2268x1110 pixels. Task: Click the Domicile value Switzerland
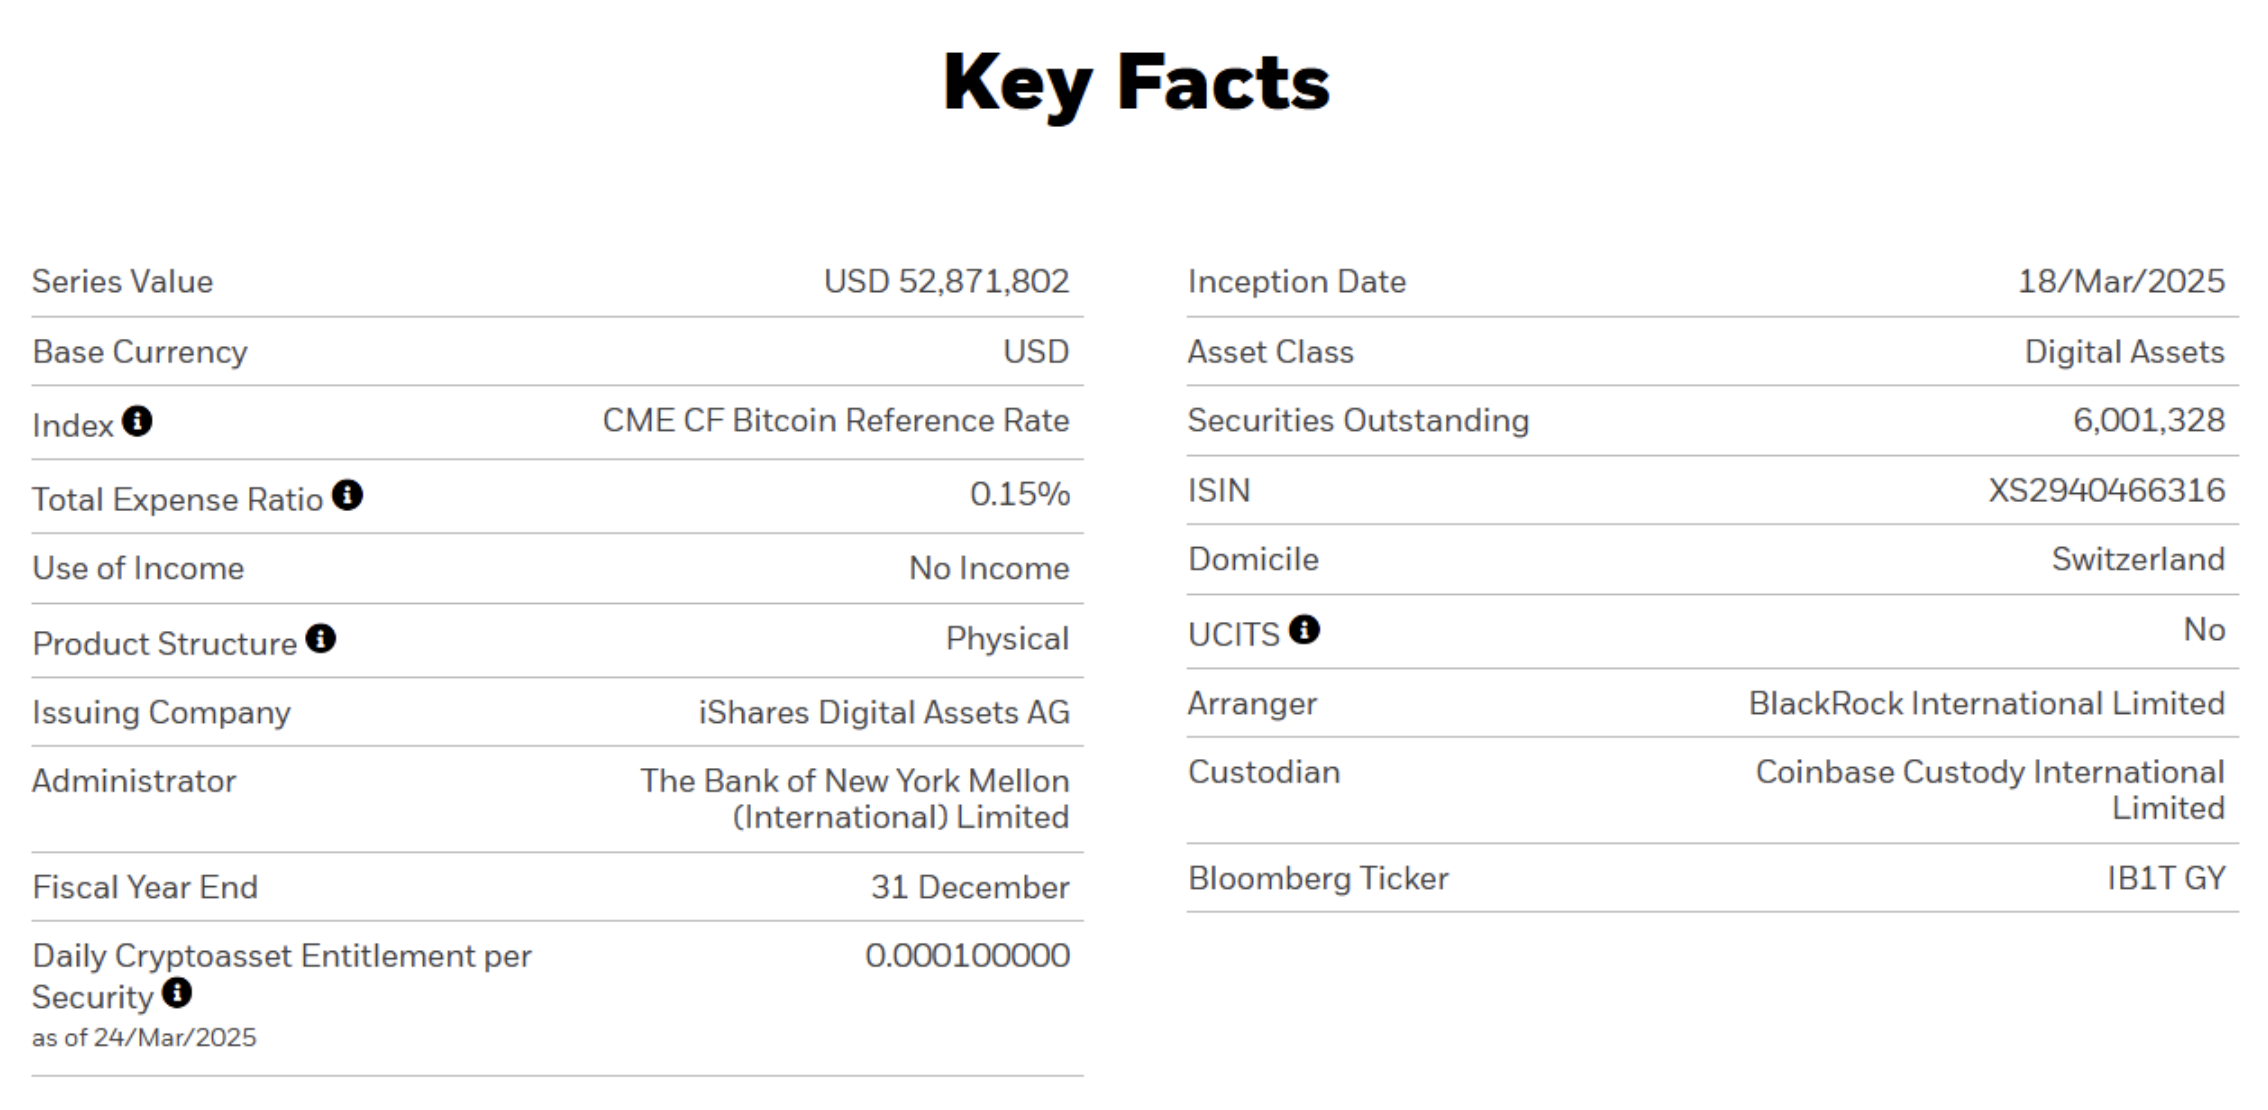2137,560
